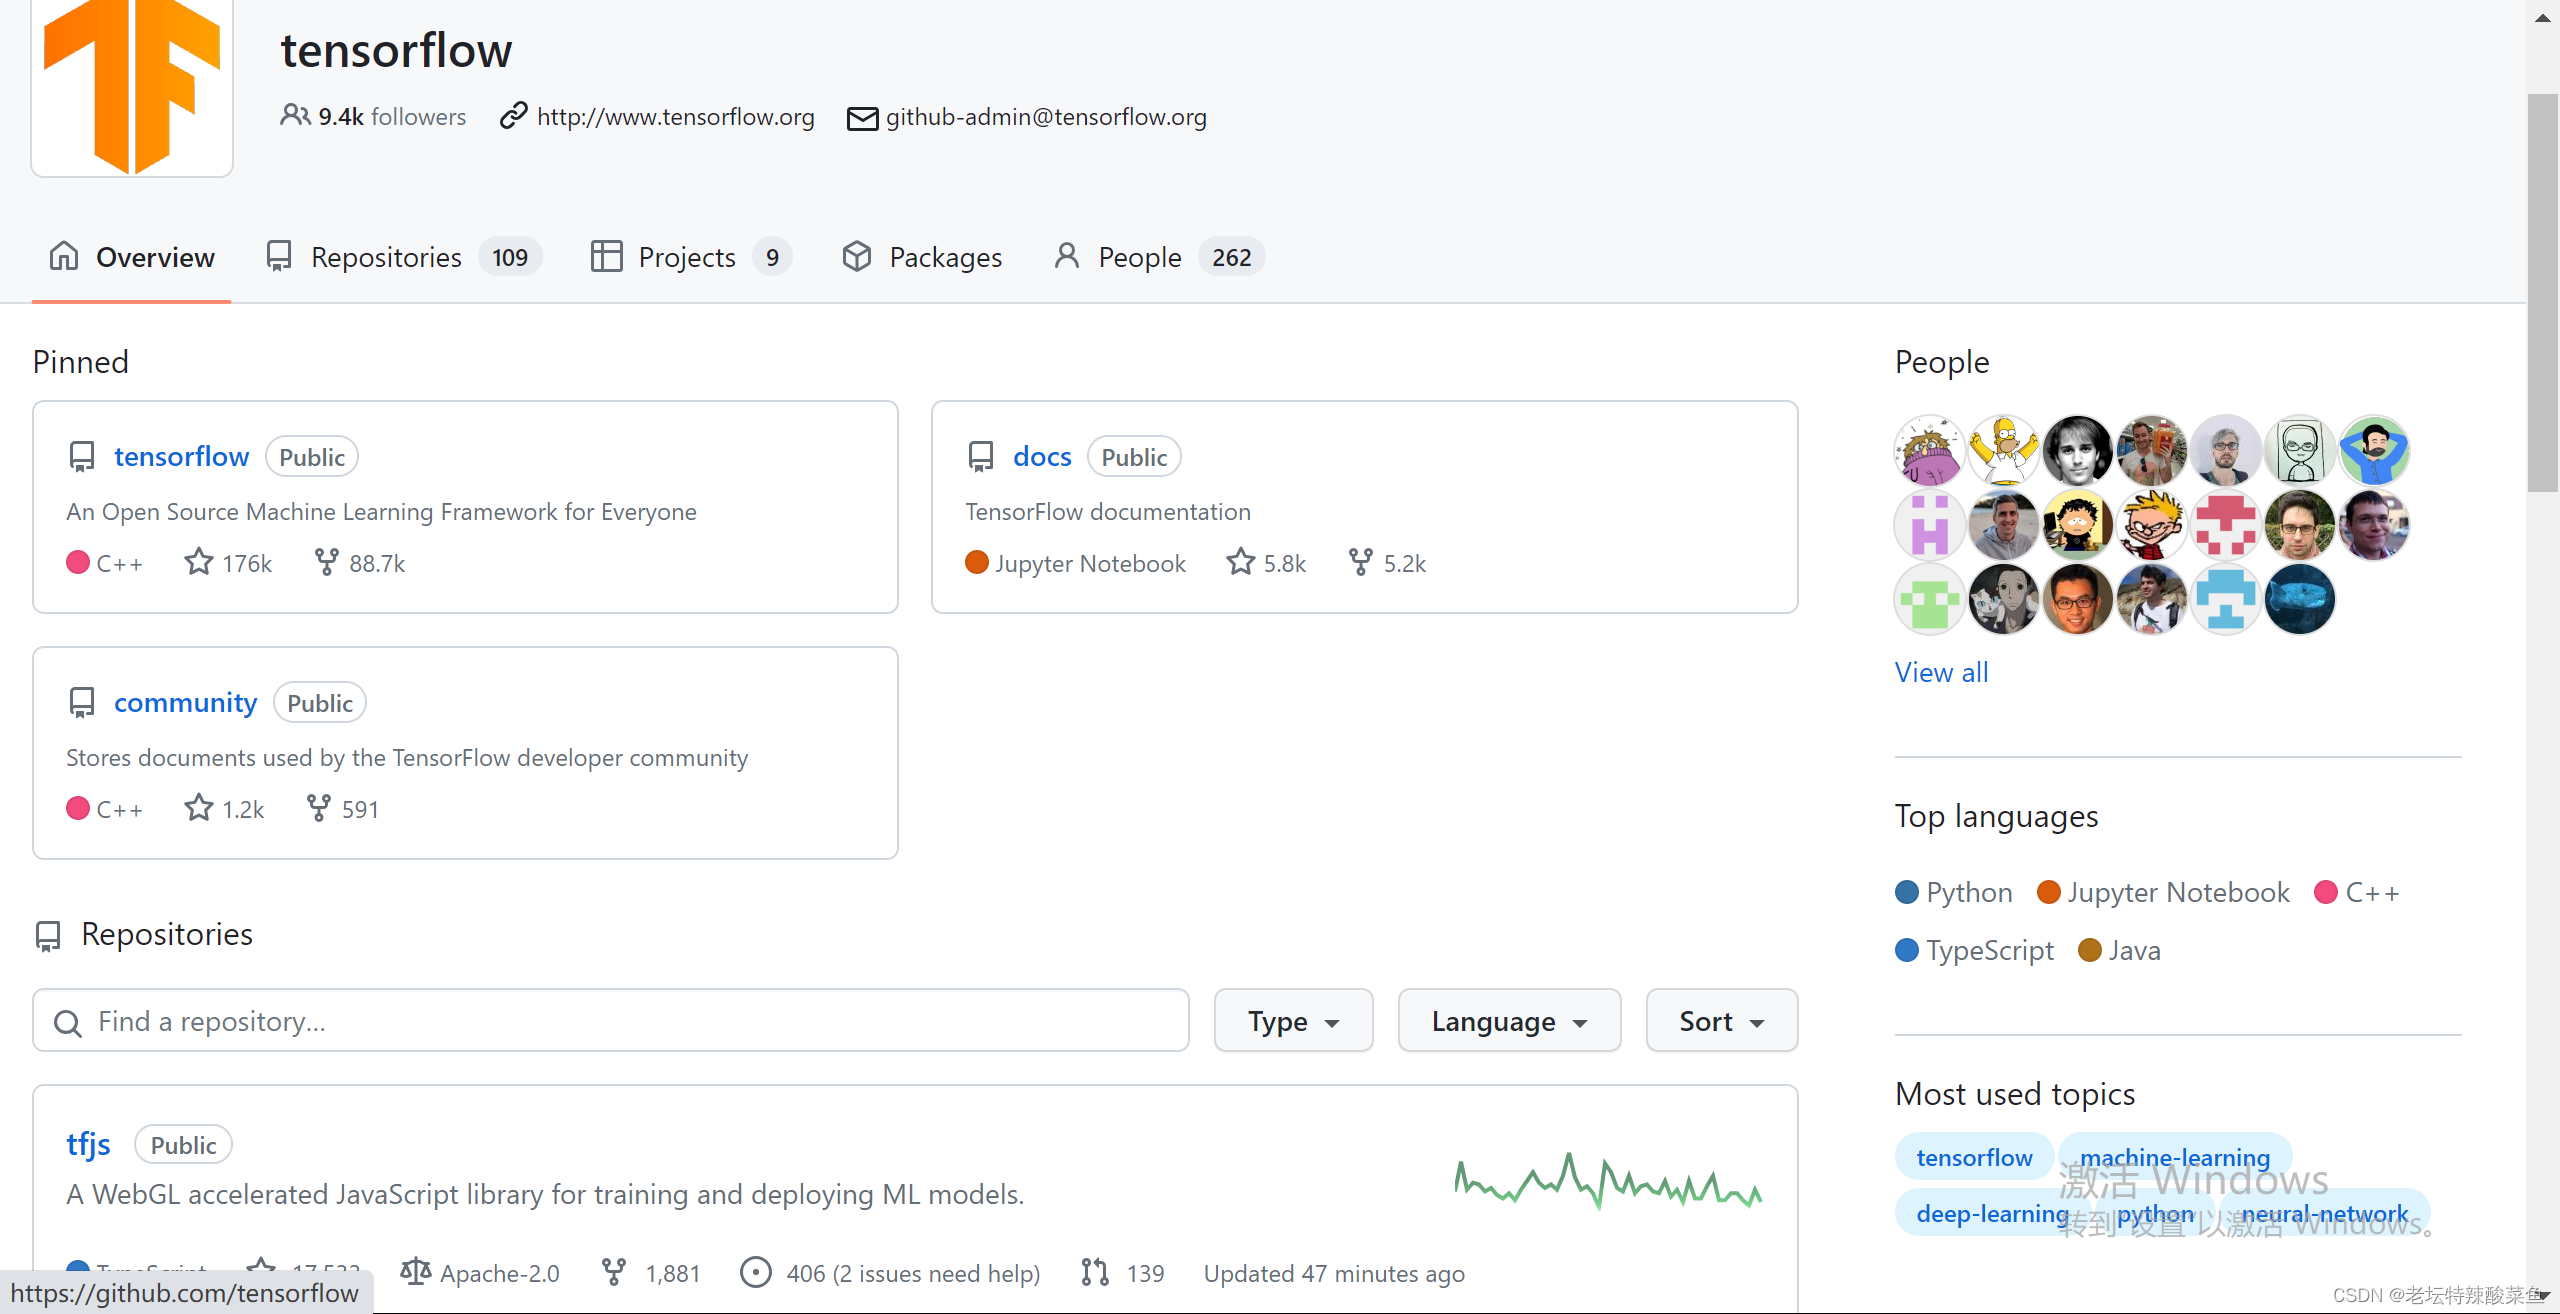Click the page vertical scrollbar thumb

(x=2543, y=293)
